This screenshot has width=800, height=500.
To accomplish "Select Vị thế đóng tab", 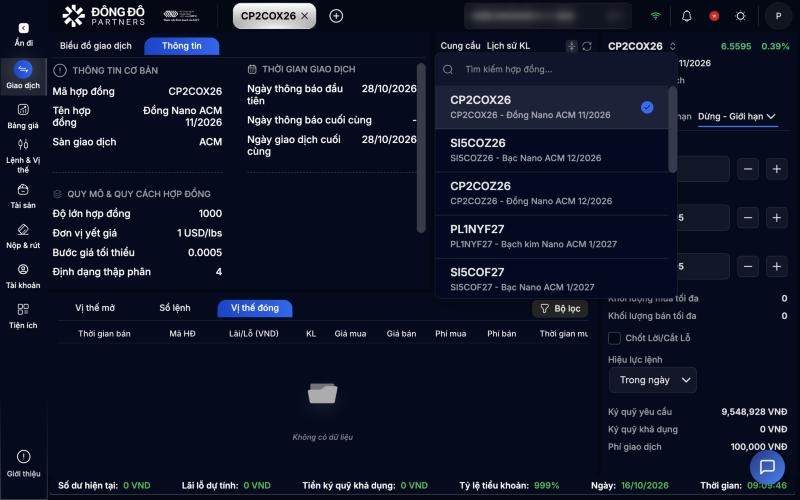I will pyautogui.click(x=255, y=308).
